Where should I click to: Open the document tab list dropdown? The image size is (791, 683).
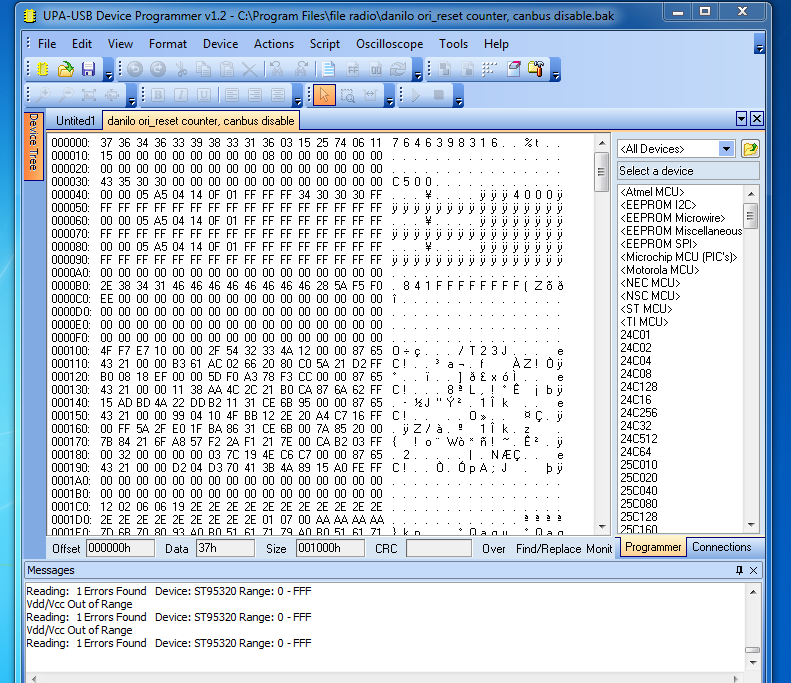[741, 119]
